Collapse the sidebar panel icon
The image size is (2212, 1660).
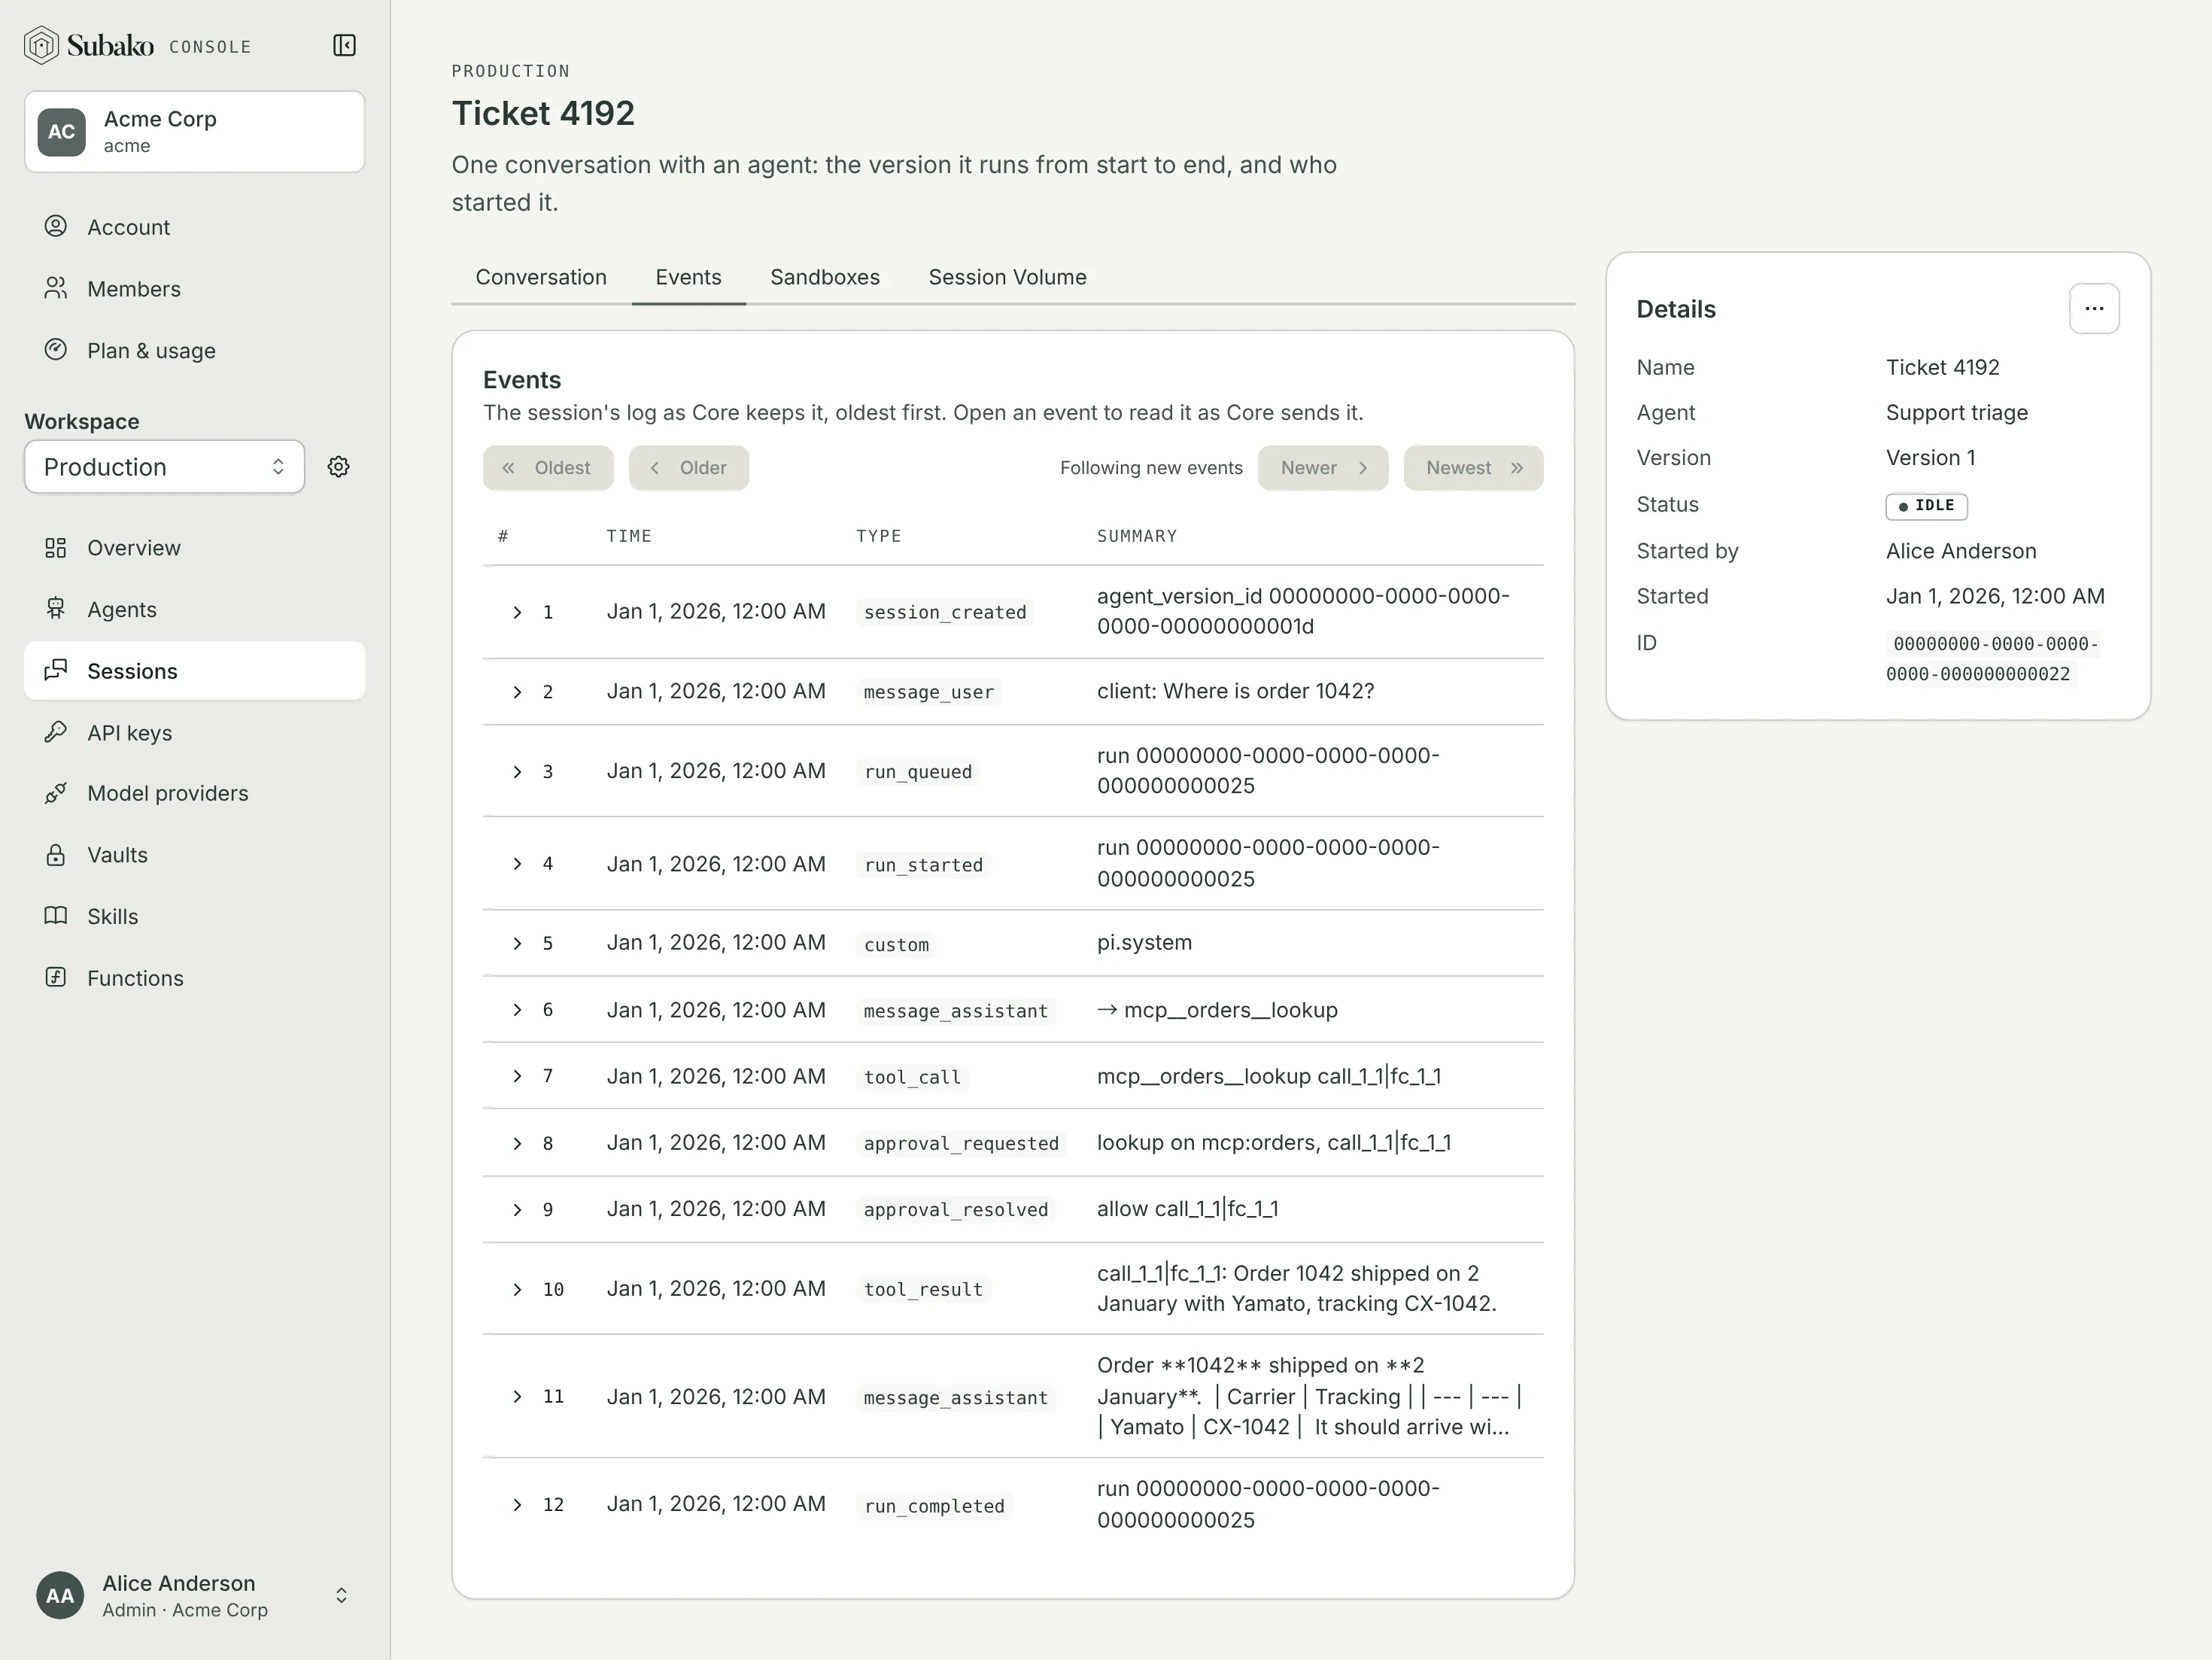(344, 46)
